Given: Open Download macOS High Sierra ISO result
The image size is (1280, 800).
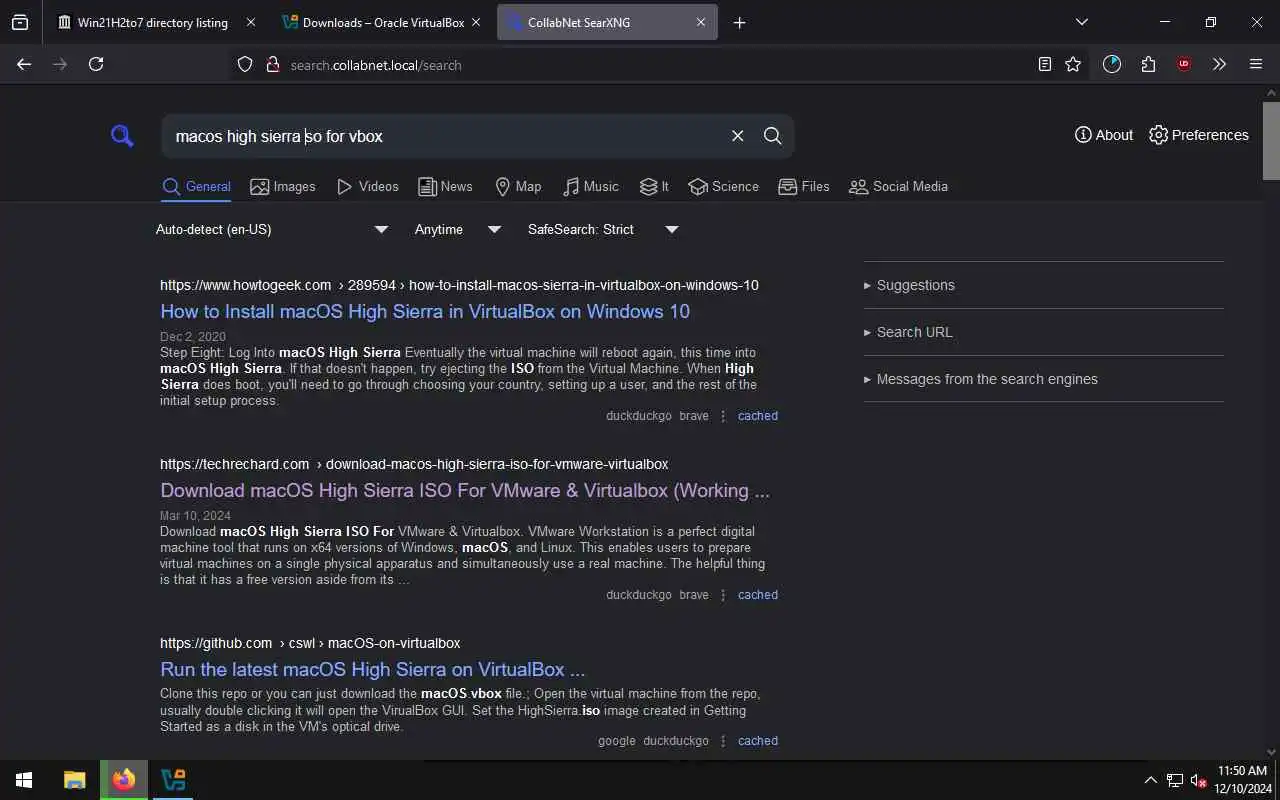Looking at the screenshot, I should 465,490.
